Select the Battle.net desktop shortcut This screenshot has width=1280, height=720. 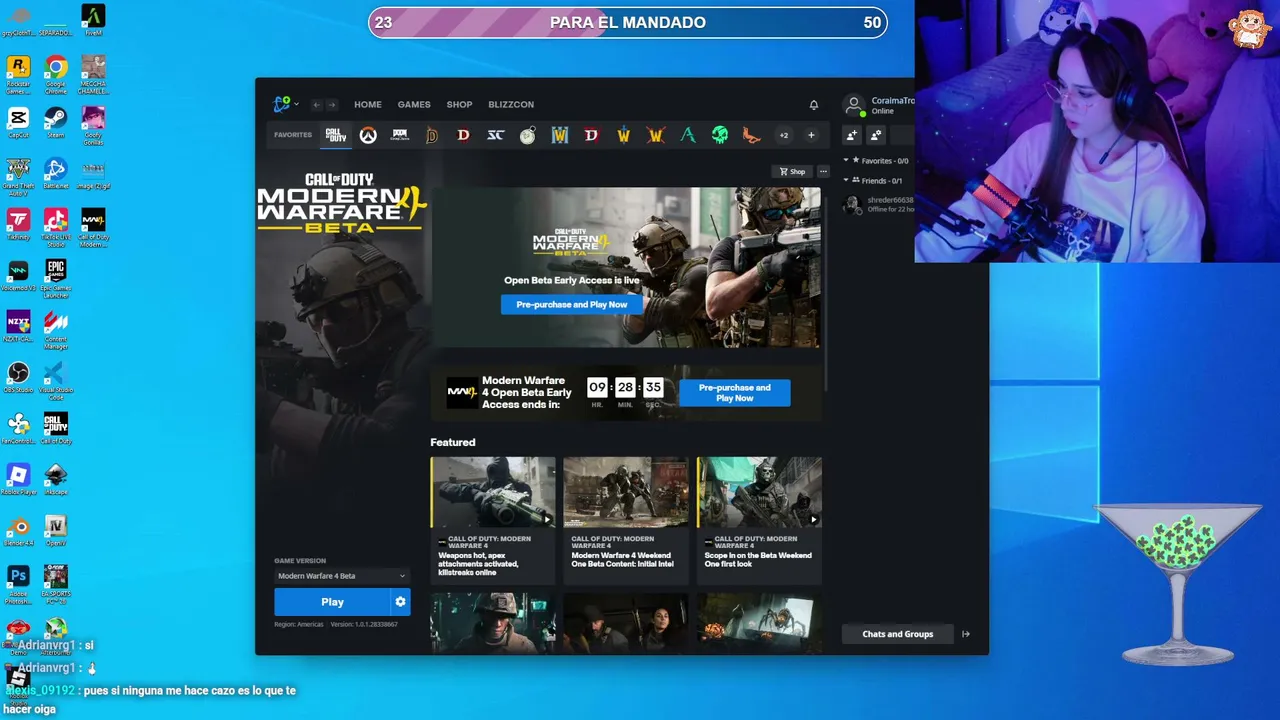tap(56, 175)
